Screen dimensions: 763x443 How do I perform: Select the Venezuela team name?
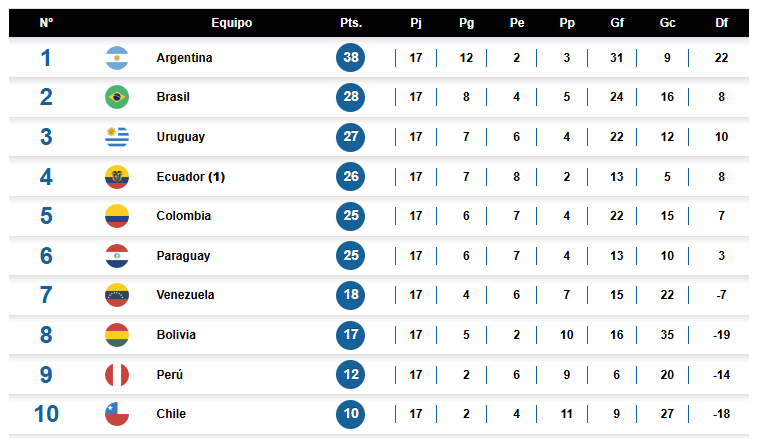pyautogui.click(x=185, y=295)
